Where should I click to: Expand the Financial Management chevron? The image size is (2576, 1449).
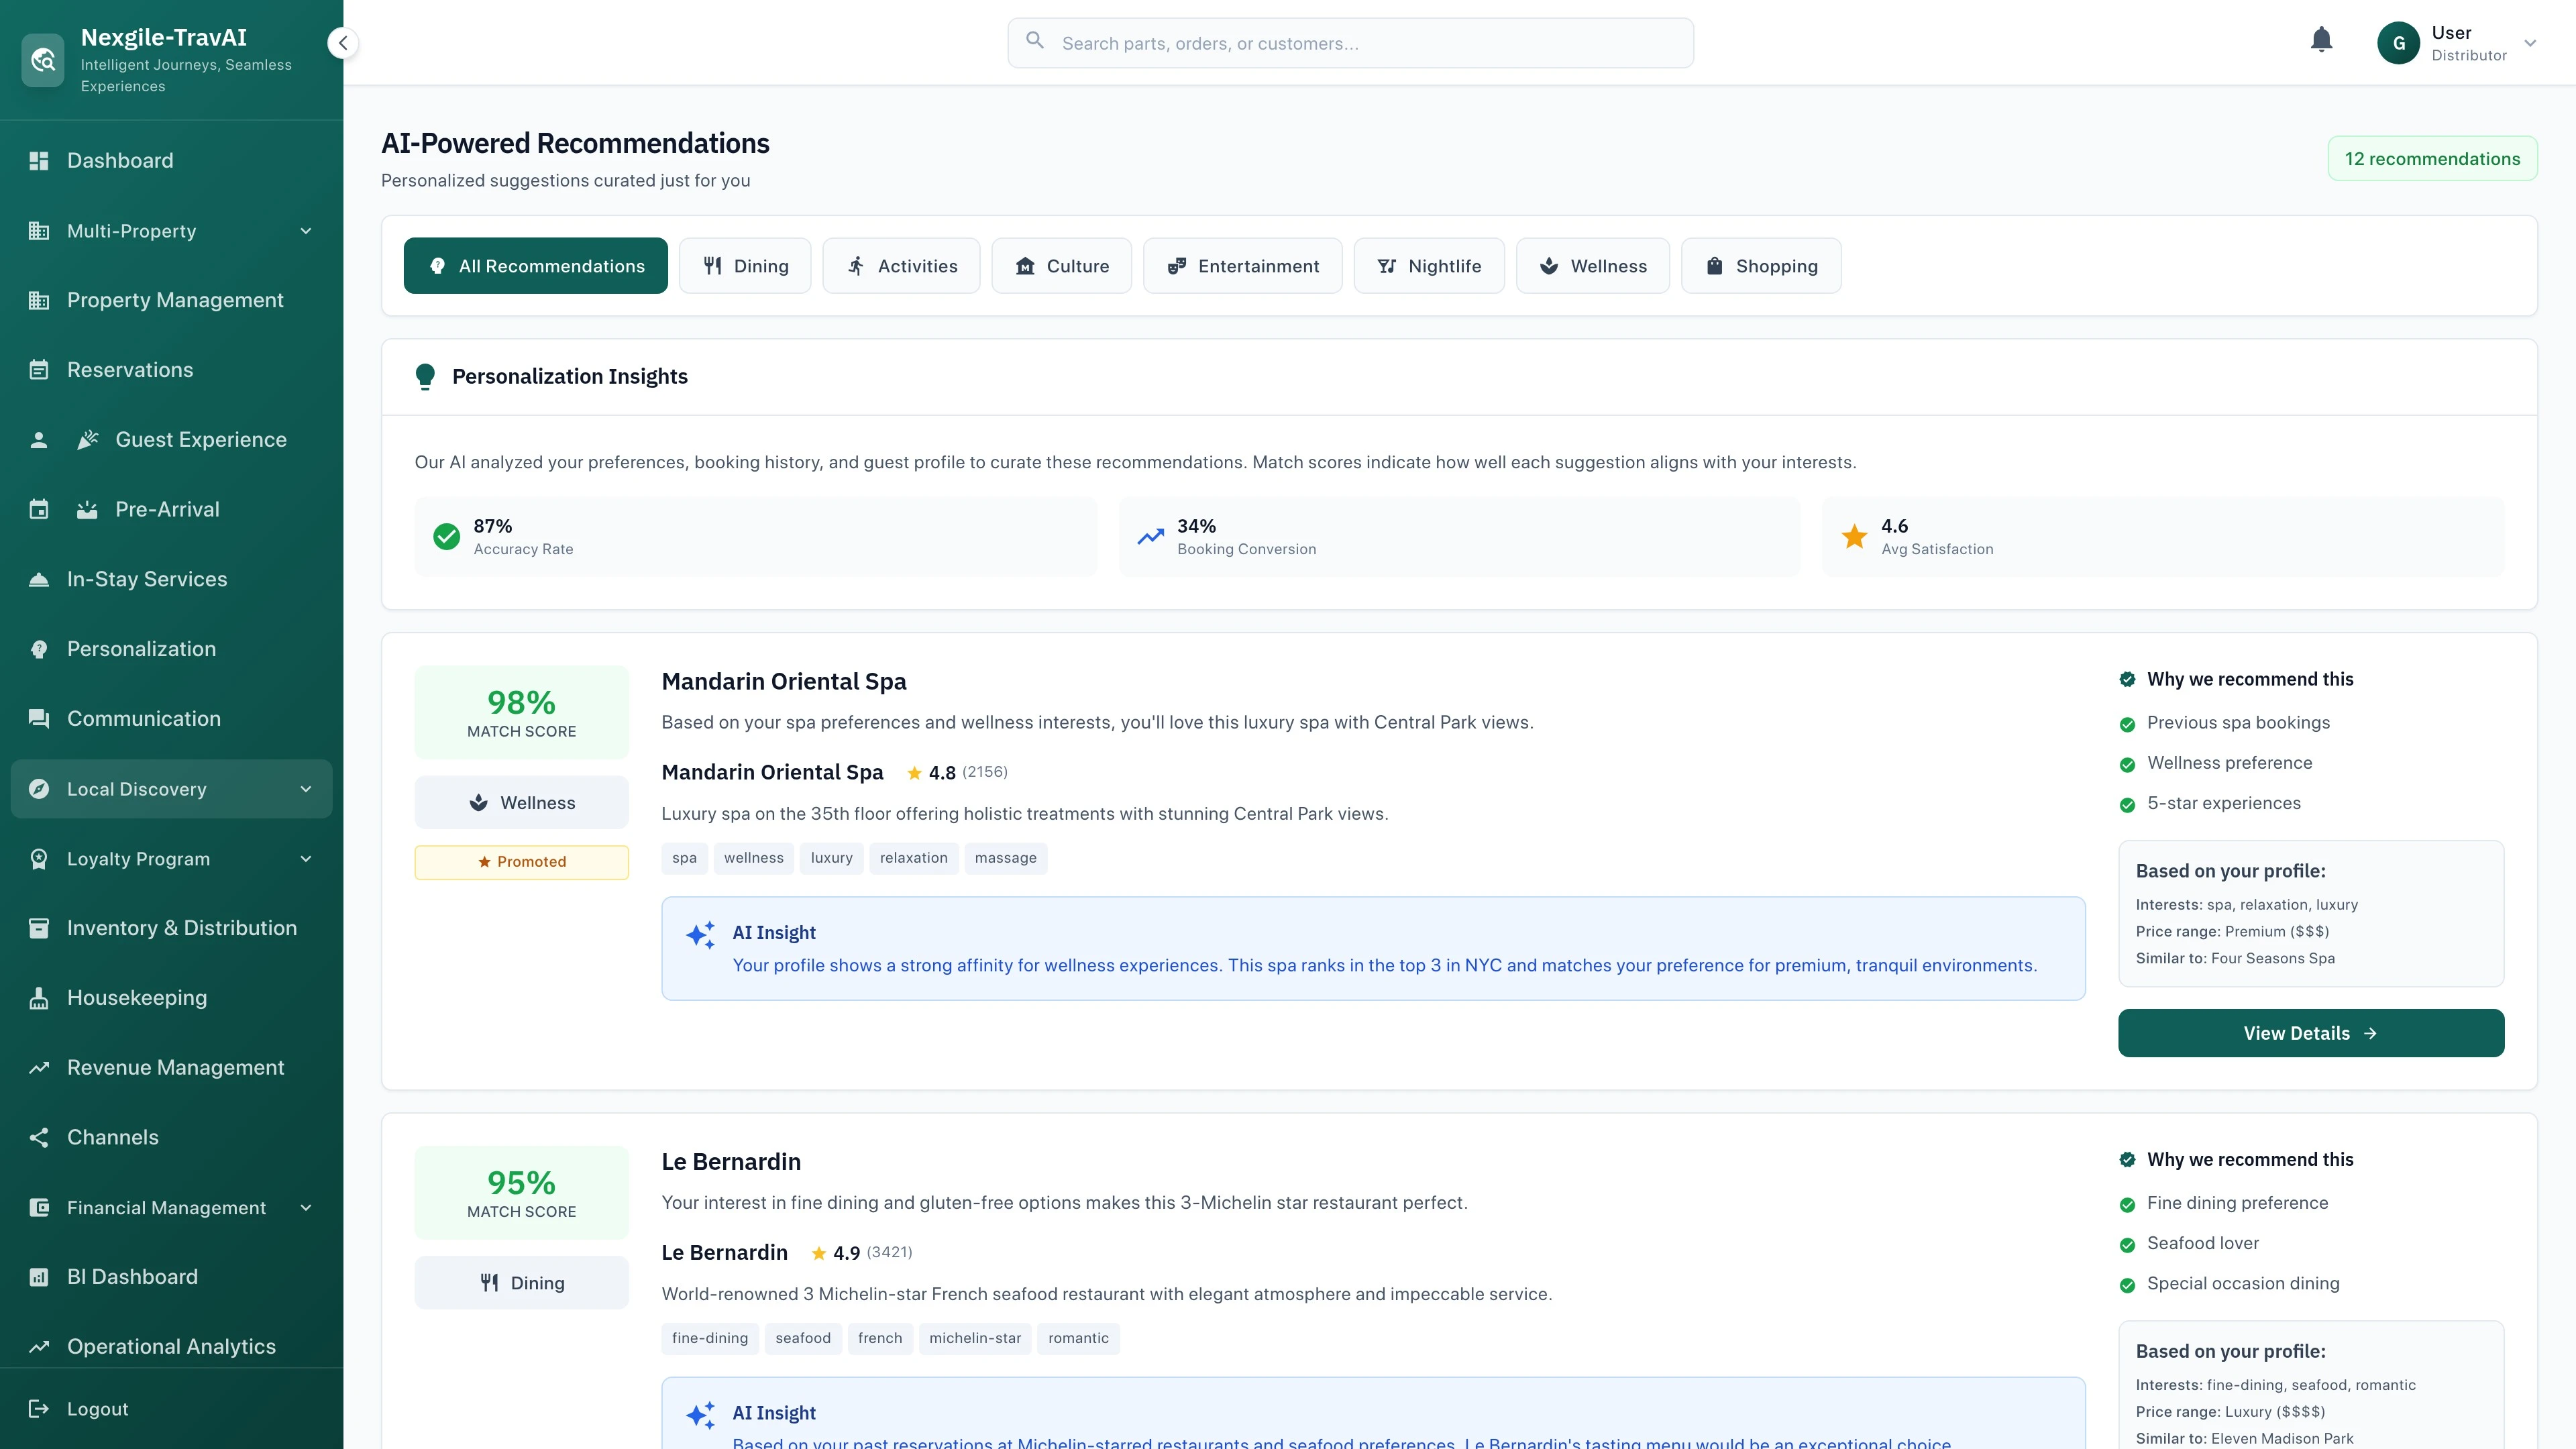306,1208
